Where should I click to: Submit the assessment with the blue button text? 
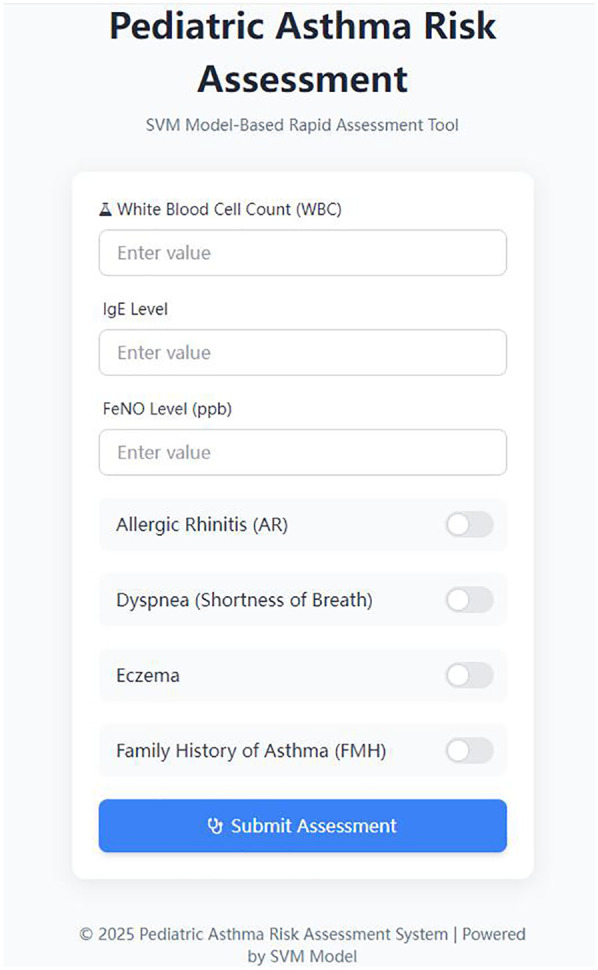(x=314, y=826)
